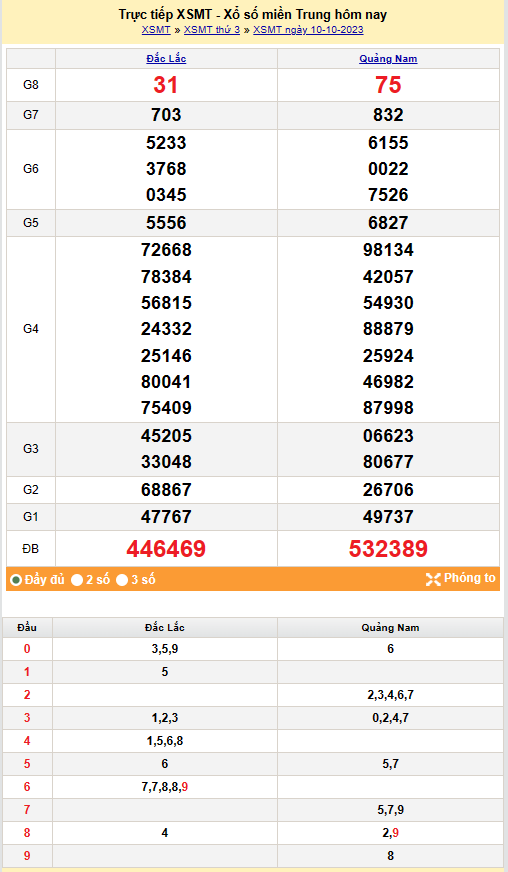Image resolution: width=508 pixels, height=872 pixels.
Task: Click G4 number 78384
Action: point(166,277)
